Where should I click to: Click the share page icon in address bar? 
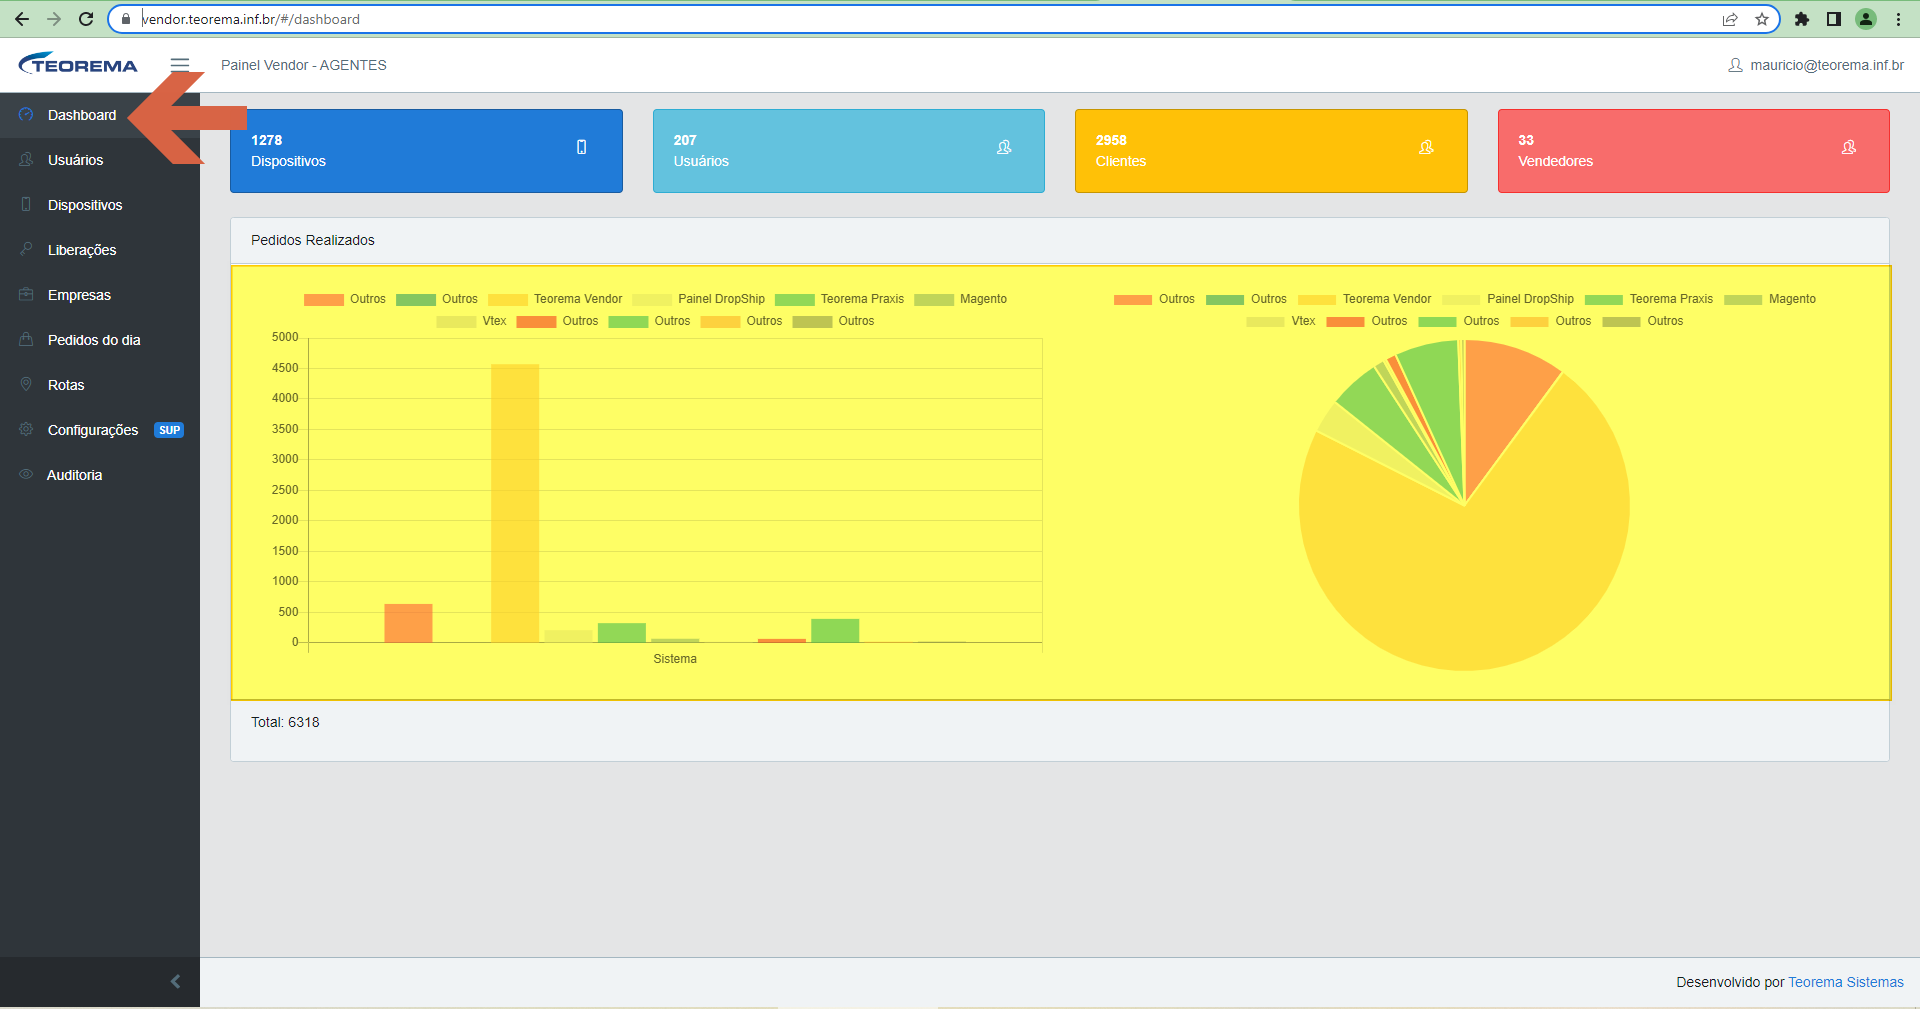pyautogui.click(x=1730, y=19)
